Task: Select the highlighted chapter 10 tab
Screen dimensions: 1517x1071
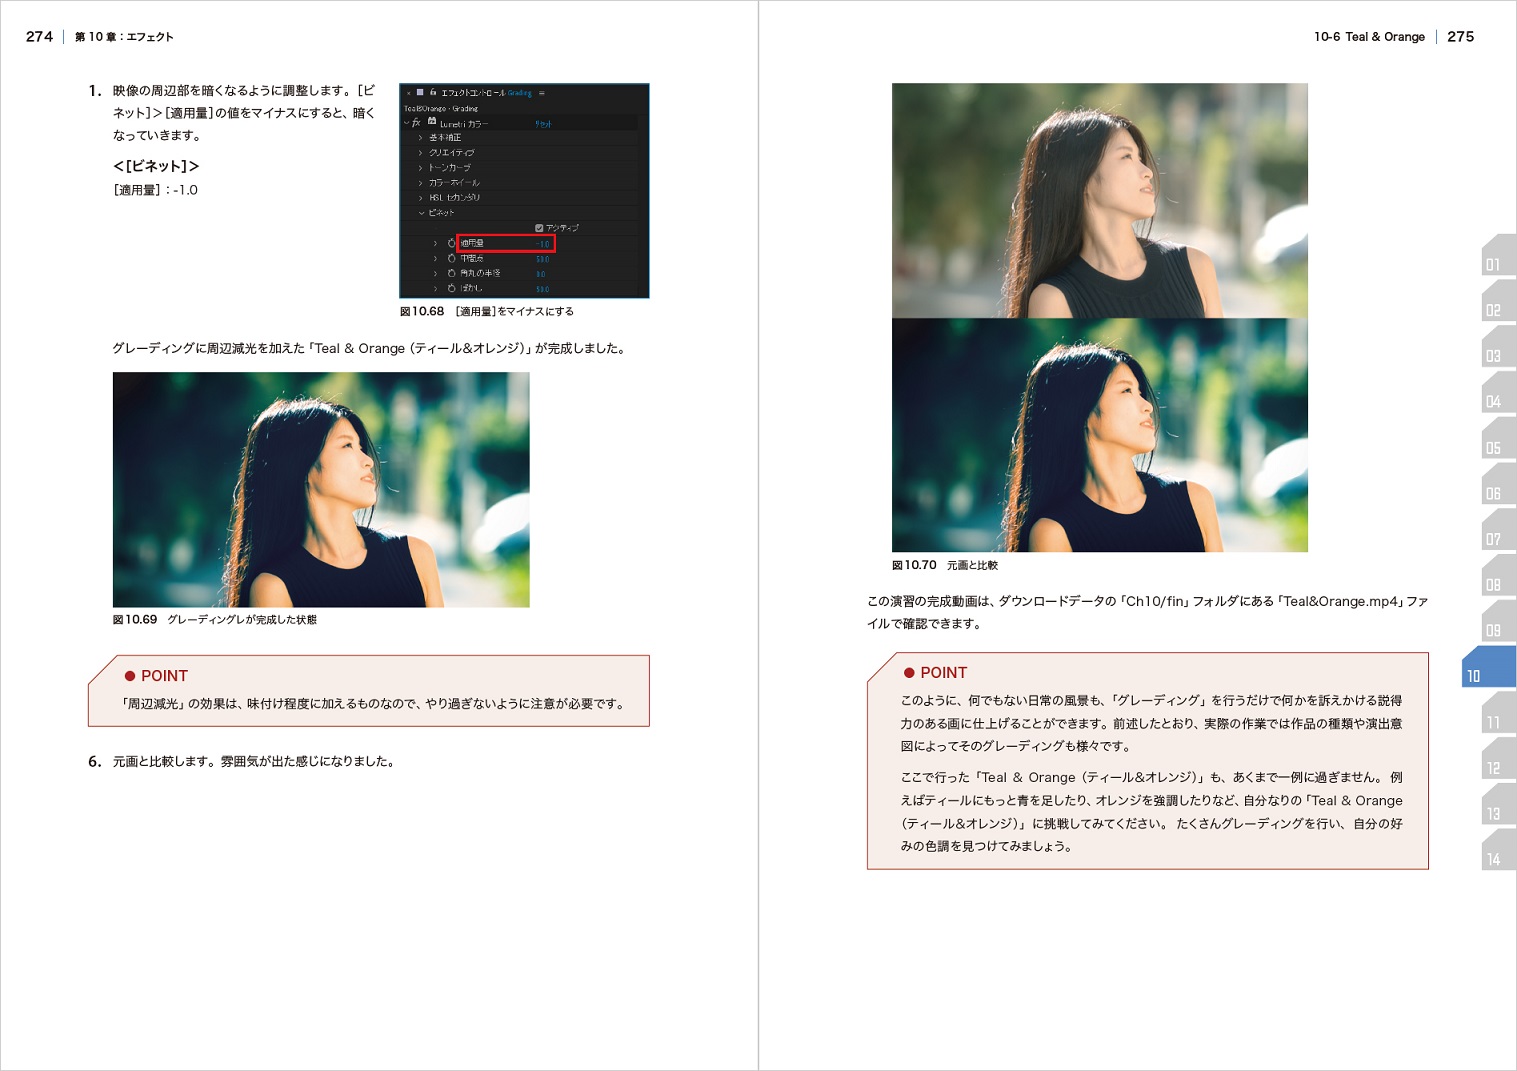Action: click(x=1488, y=668)
